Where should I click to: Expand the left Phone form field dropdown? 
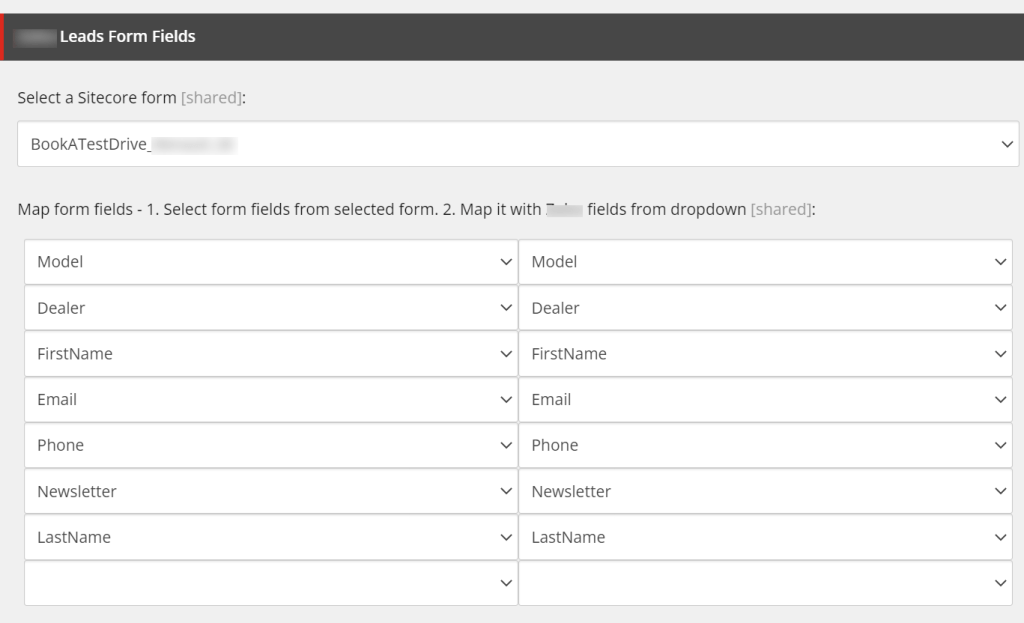click(271, 445)
